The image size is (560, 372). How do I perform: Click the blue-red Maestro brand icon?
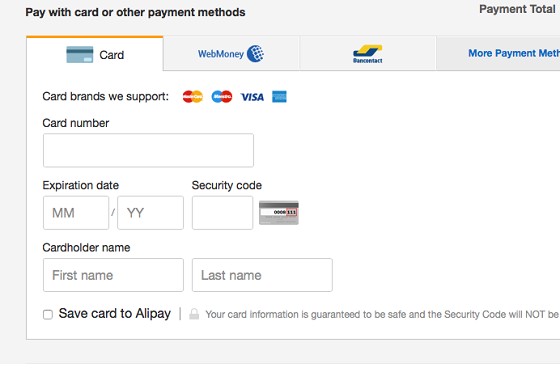[222, 96]
